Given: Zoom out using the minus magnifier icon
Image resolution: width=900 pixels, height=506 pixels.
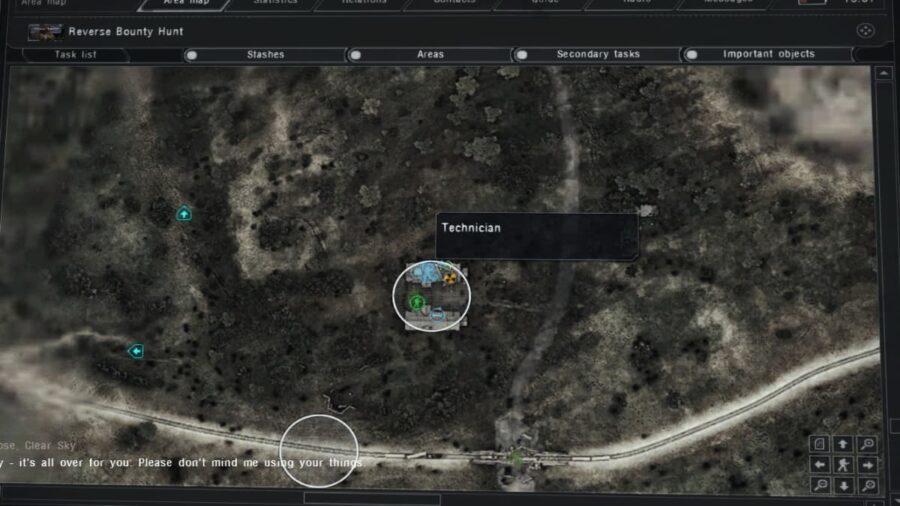Looking at the screenshot, I should tap(820, 486).
